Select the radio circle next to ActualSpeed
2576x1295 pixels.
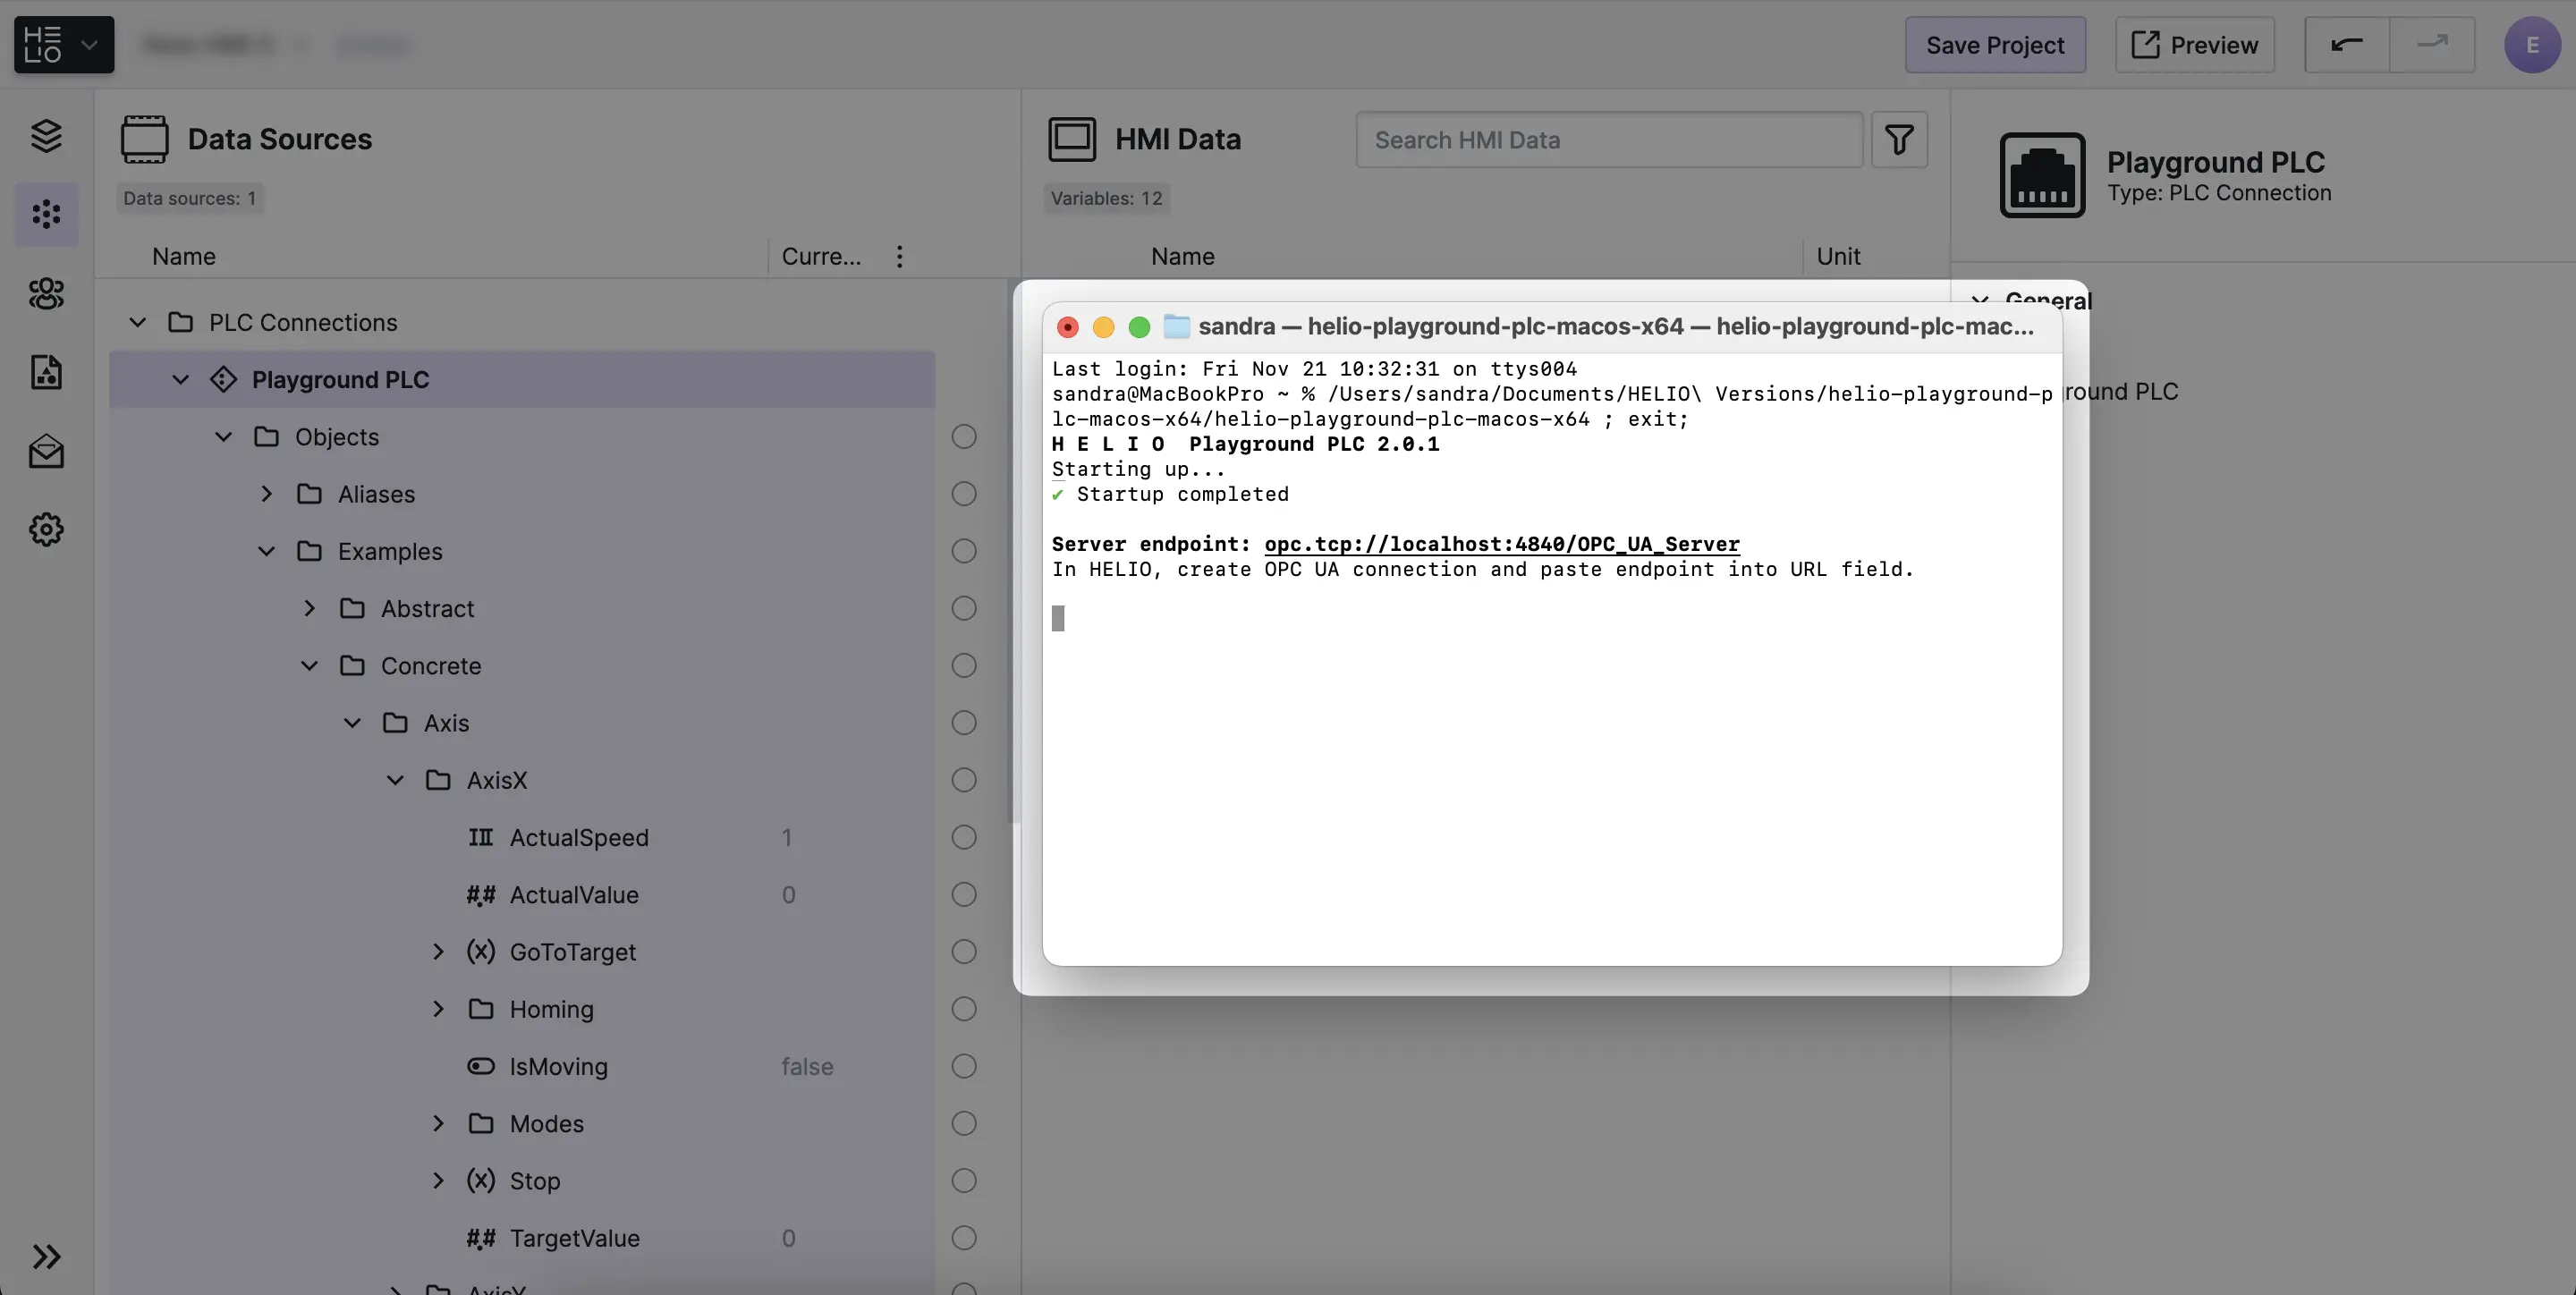point(963,837)
